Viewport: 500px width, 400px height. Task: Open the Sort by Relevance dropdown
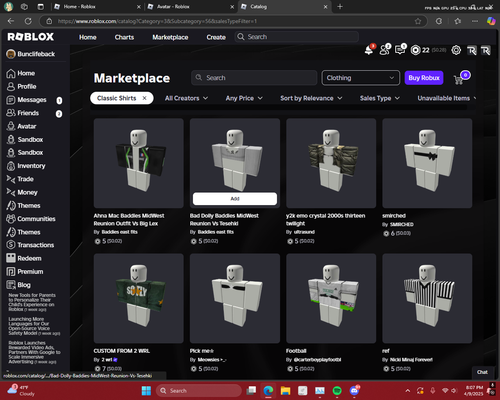tap(311, 98)
